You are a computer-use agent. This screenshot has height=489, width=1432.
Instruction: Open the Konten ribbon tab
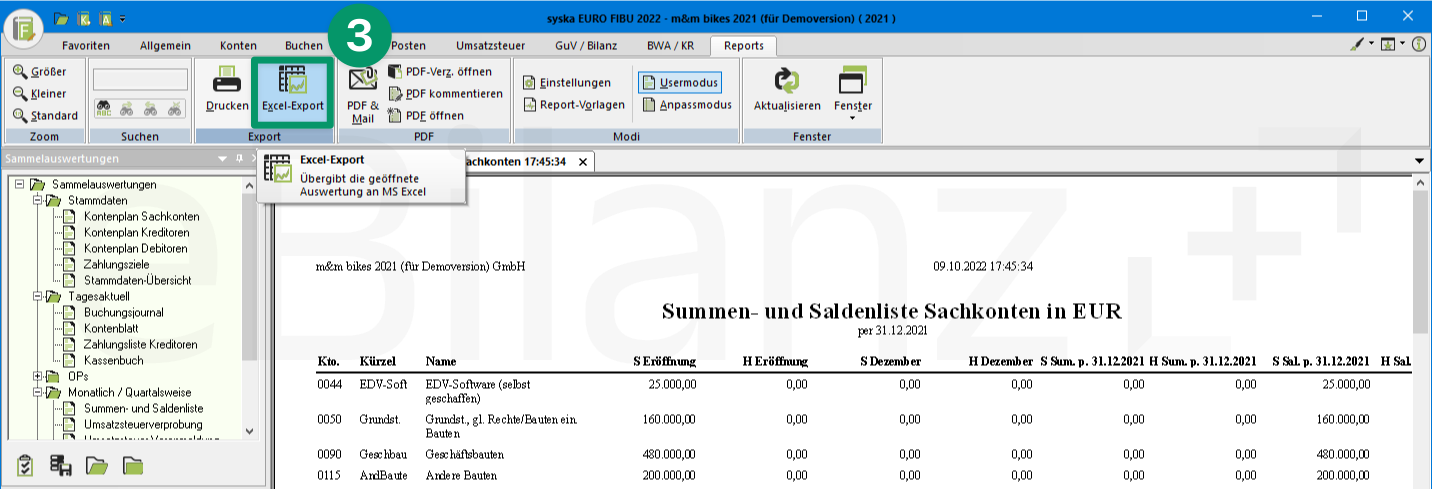click(238, 45)
